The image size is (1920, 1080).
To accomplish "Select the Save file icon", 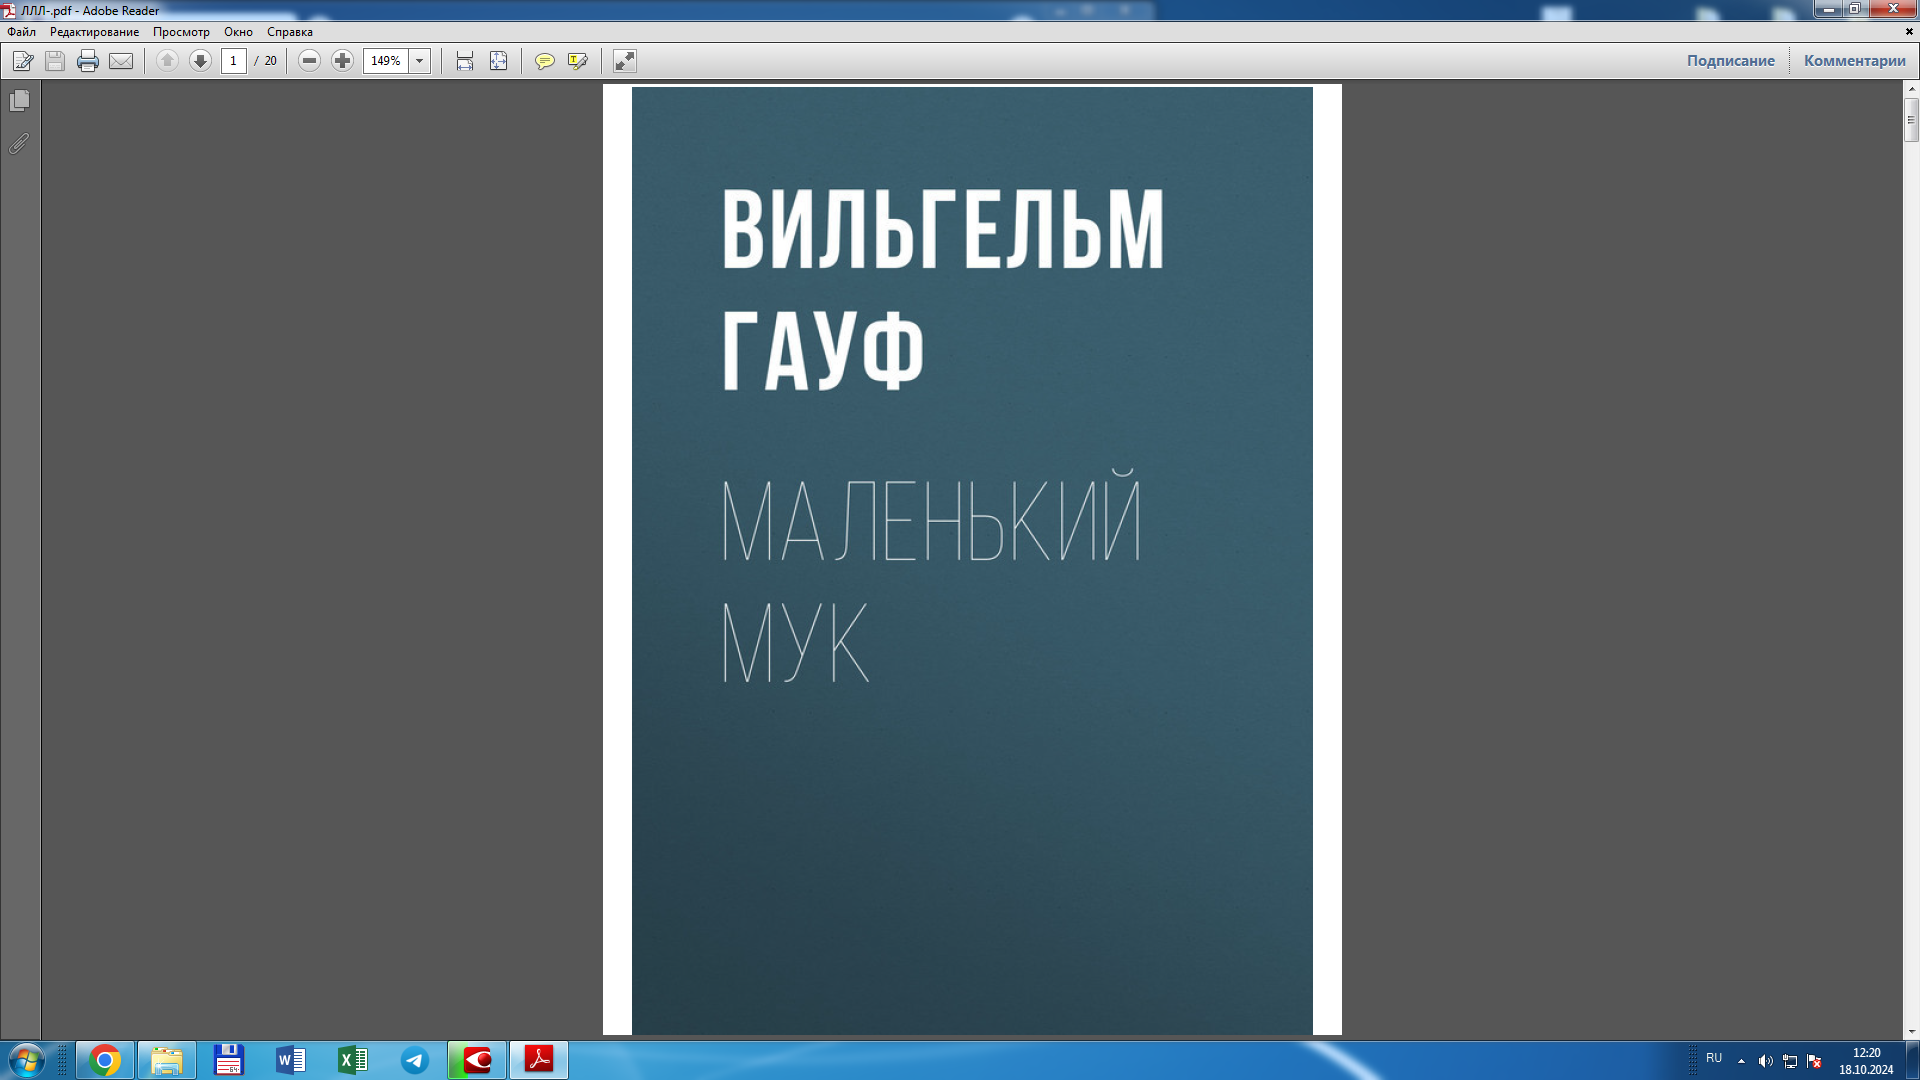I will point(53,61).
